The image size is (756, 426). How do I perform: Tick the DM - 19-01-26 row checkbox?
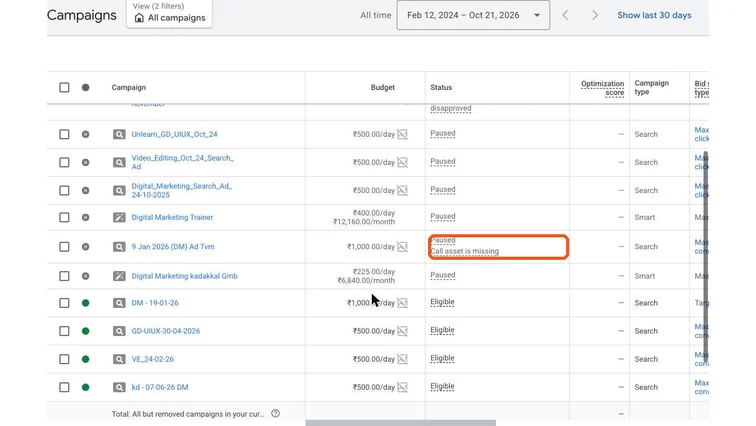64,303
